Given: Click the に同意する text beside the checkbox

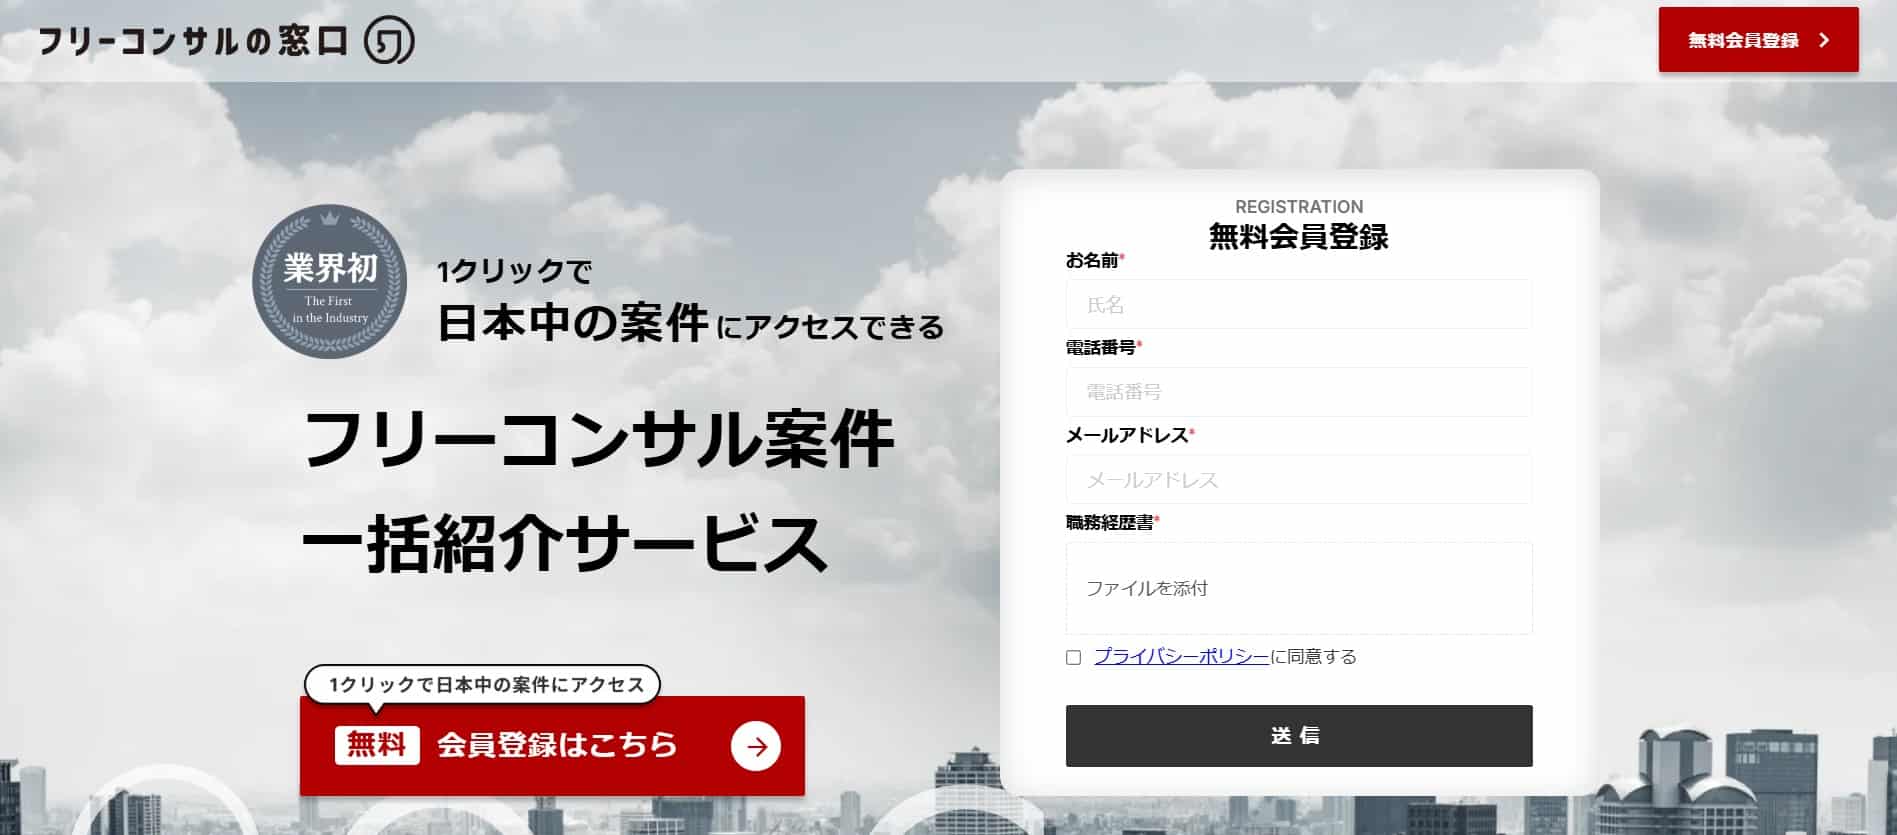Looking at the screenshot, I should pyautogui.click(x=1313, y=656).
